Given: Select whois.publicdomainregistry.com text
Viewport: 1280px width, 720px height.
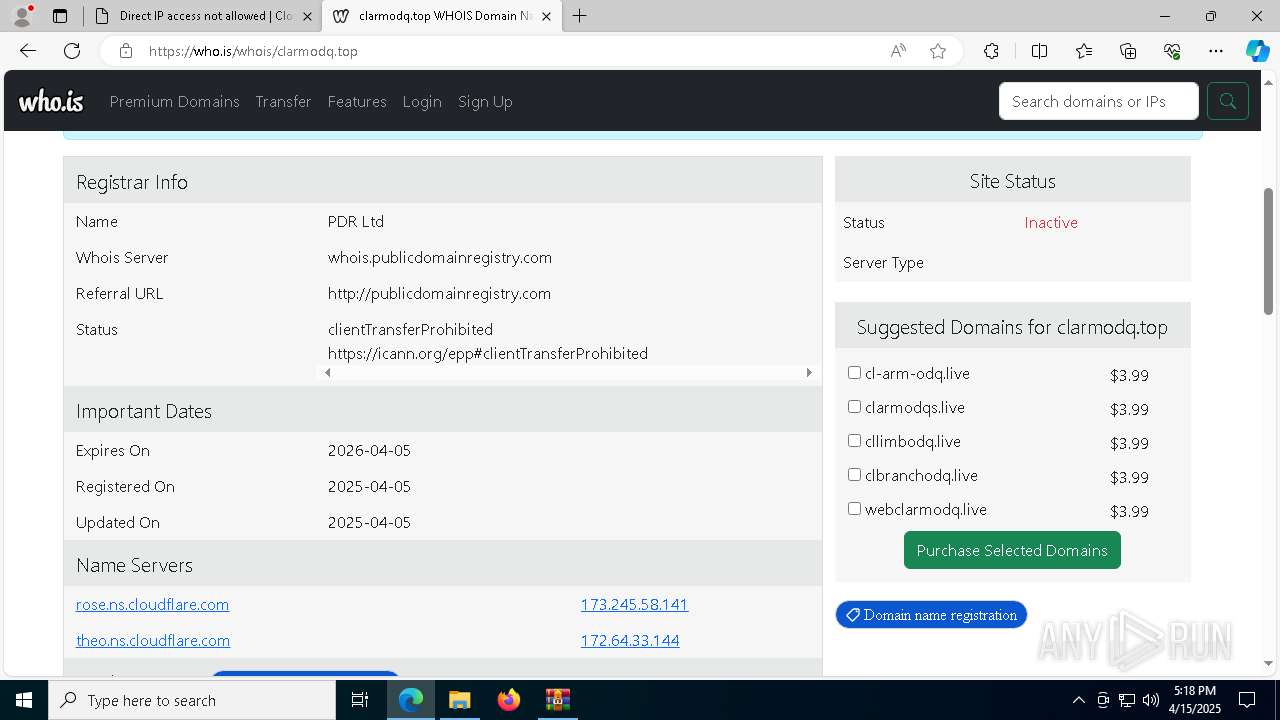Looking at the screenshot, I should [x=440, y=257].
